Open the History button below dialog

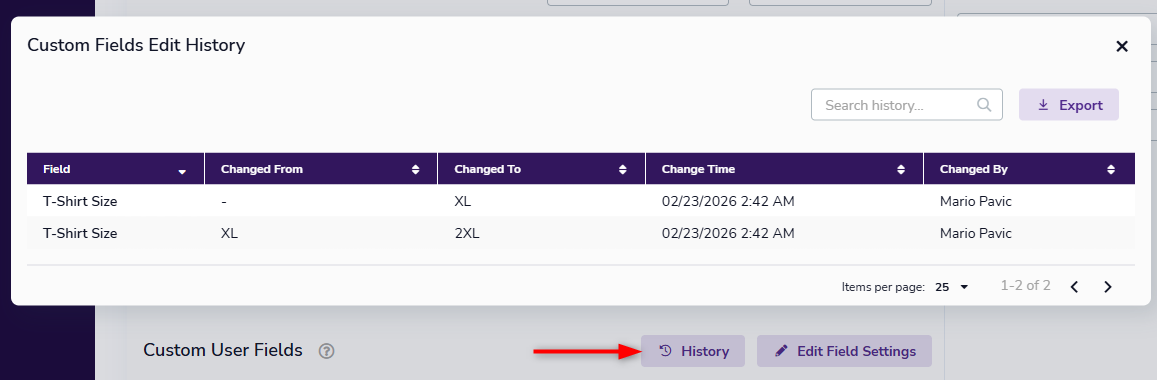[x=693, y=351]
